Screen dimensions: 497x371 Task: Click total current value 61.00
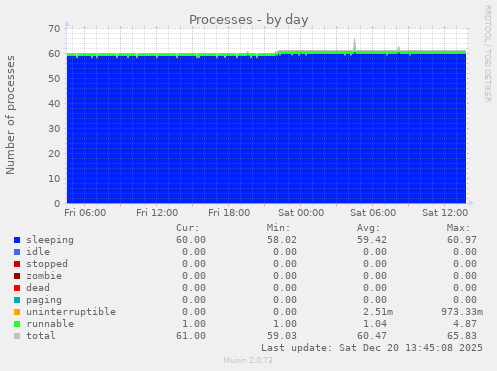pyautogui.click(x=191, y=336)
